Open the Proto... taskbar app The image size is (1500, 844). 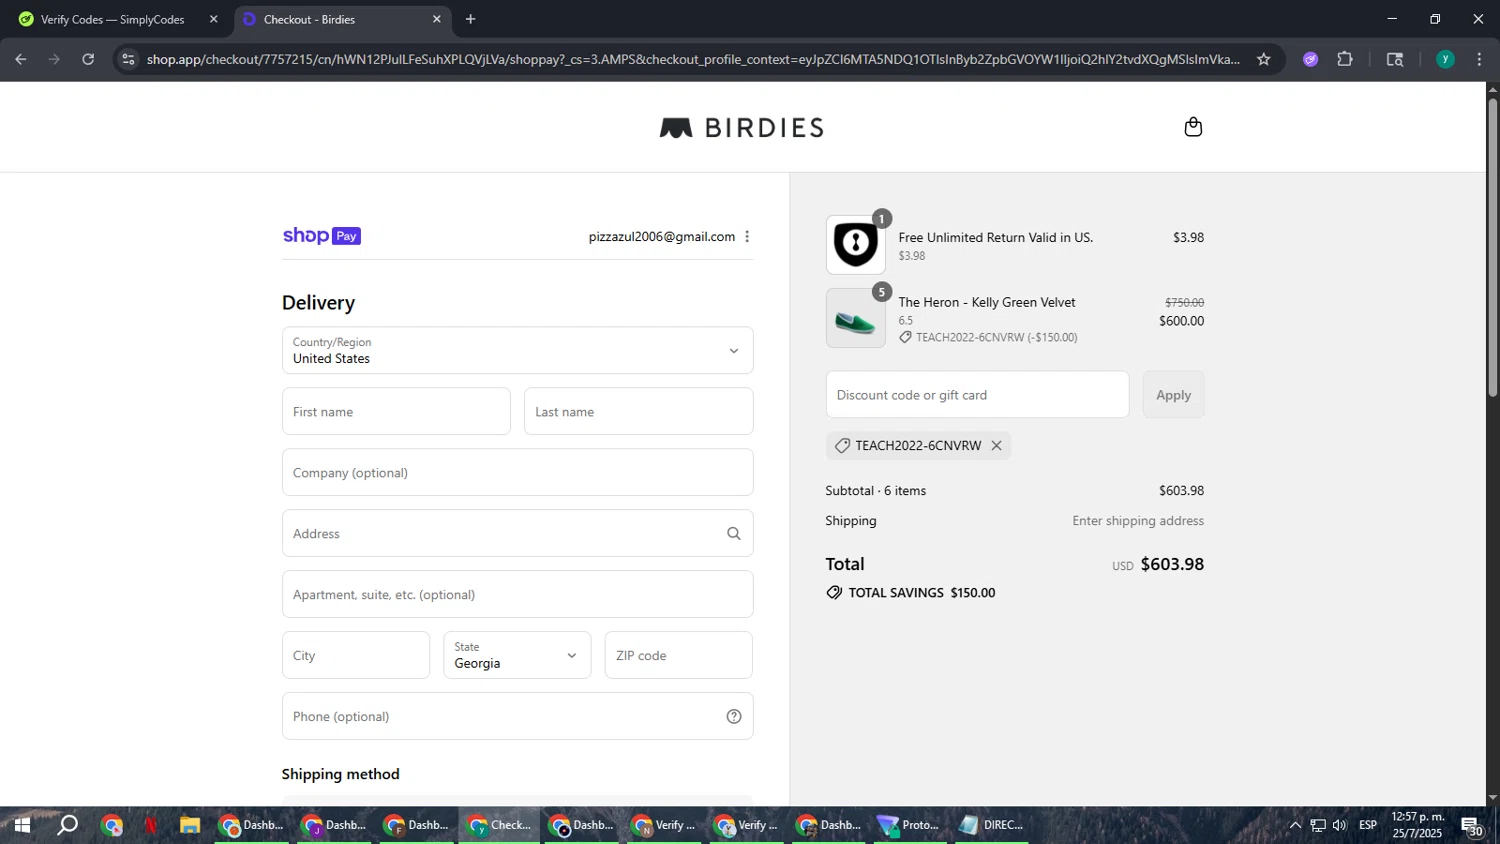pyautogui.click(x=909, y=825)
